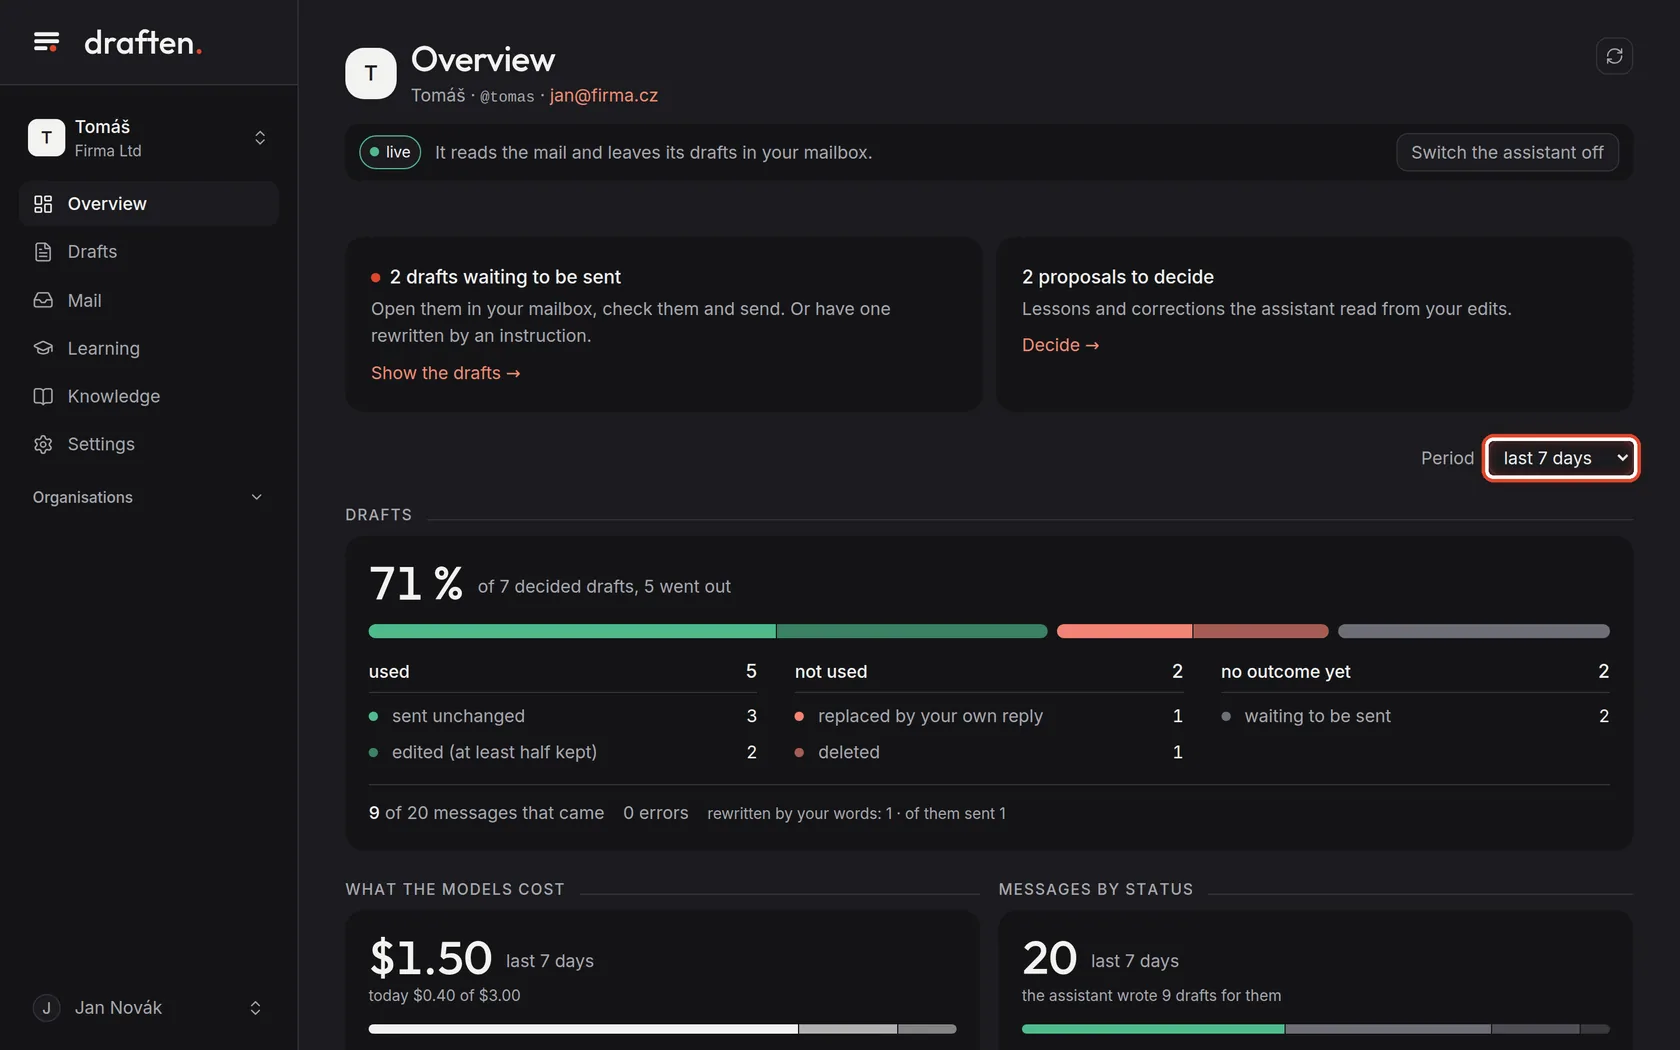Click the 2 proposals to decide heading
Image resolution: width=1680 pixels, height=1050 pixels.
click(1118, 277)
